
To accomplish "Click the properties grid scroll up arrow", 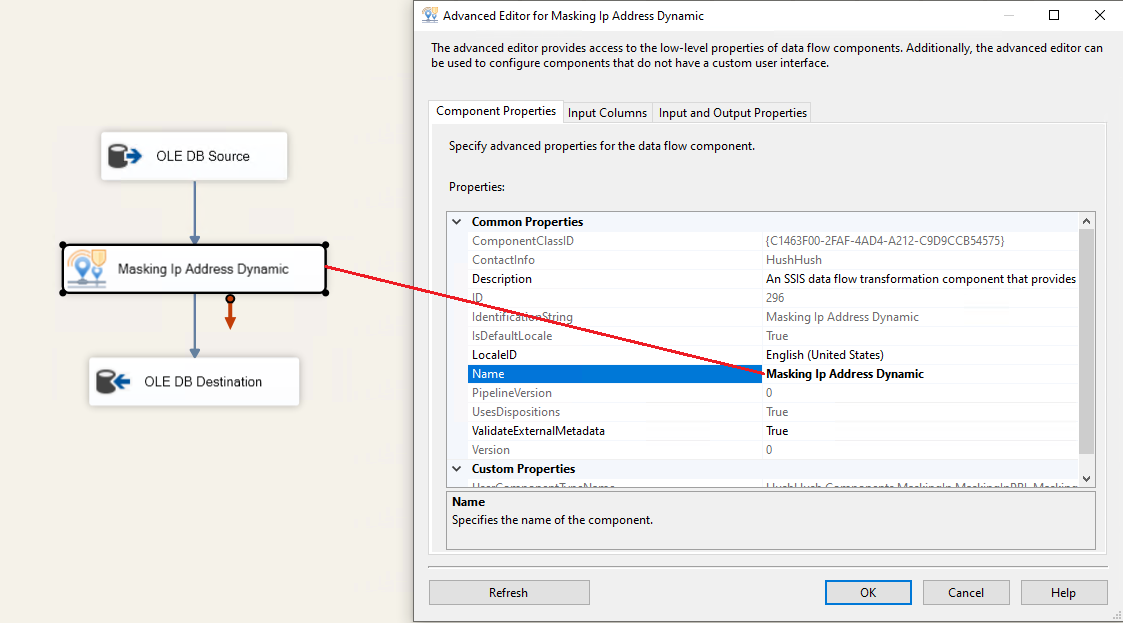I will pyautogui.click(x=1086, y=221).
